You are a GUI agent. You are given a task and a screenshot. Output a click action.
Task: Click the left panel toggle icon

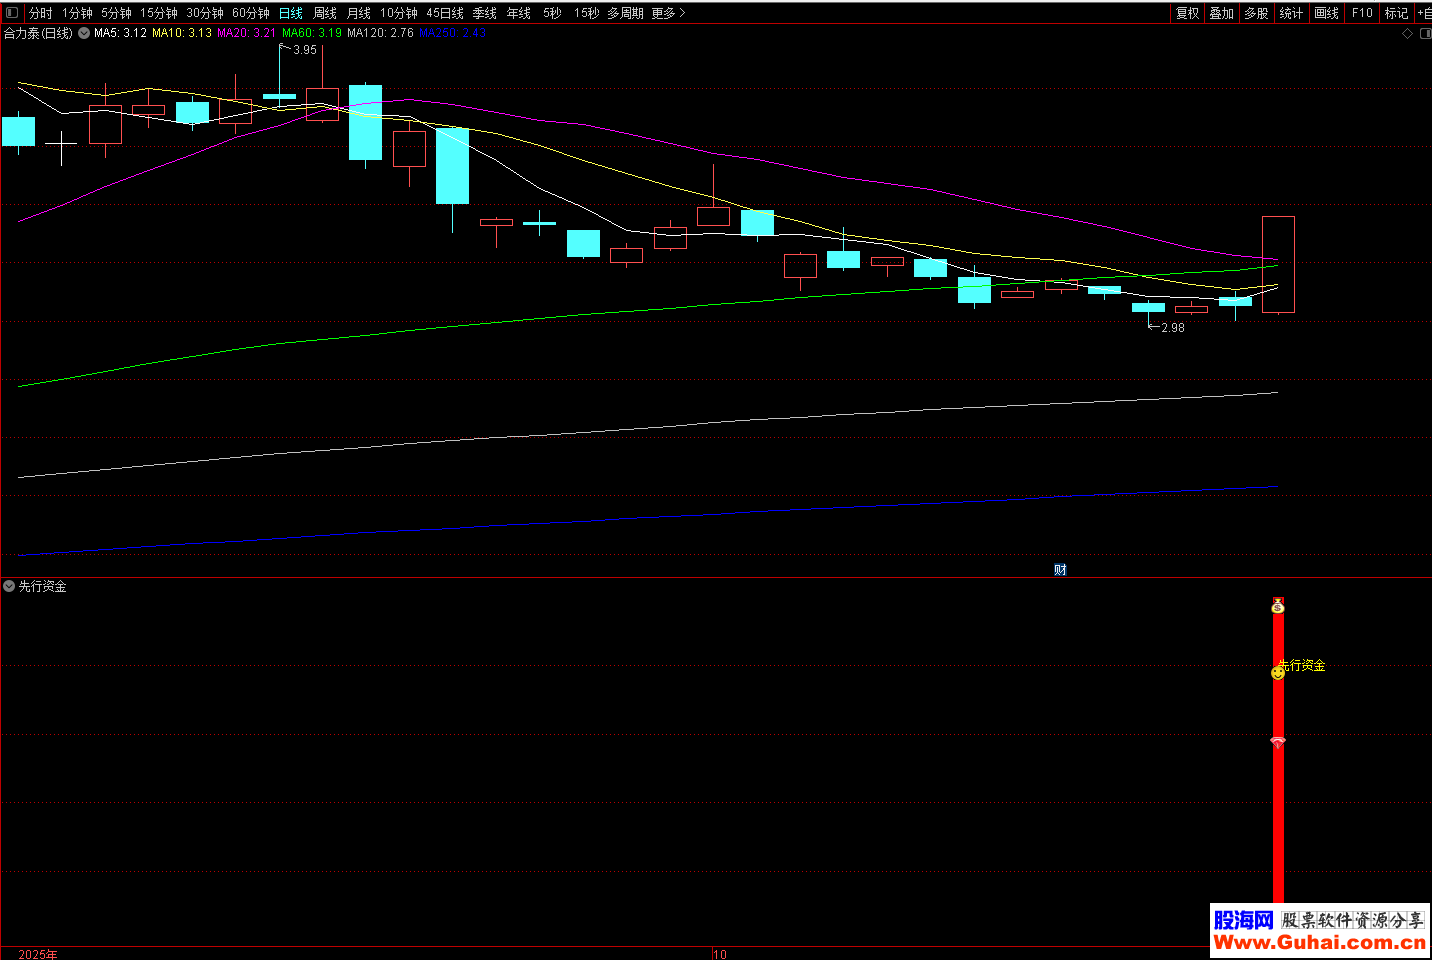click(x=12, y=13)
